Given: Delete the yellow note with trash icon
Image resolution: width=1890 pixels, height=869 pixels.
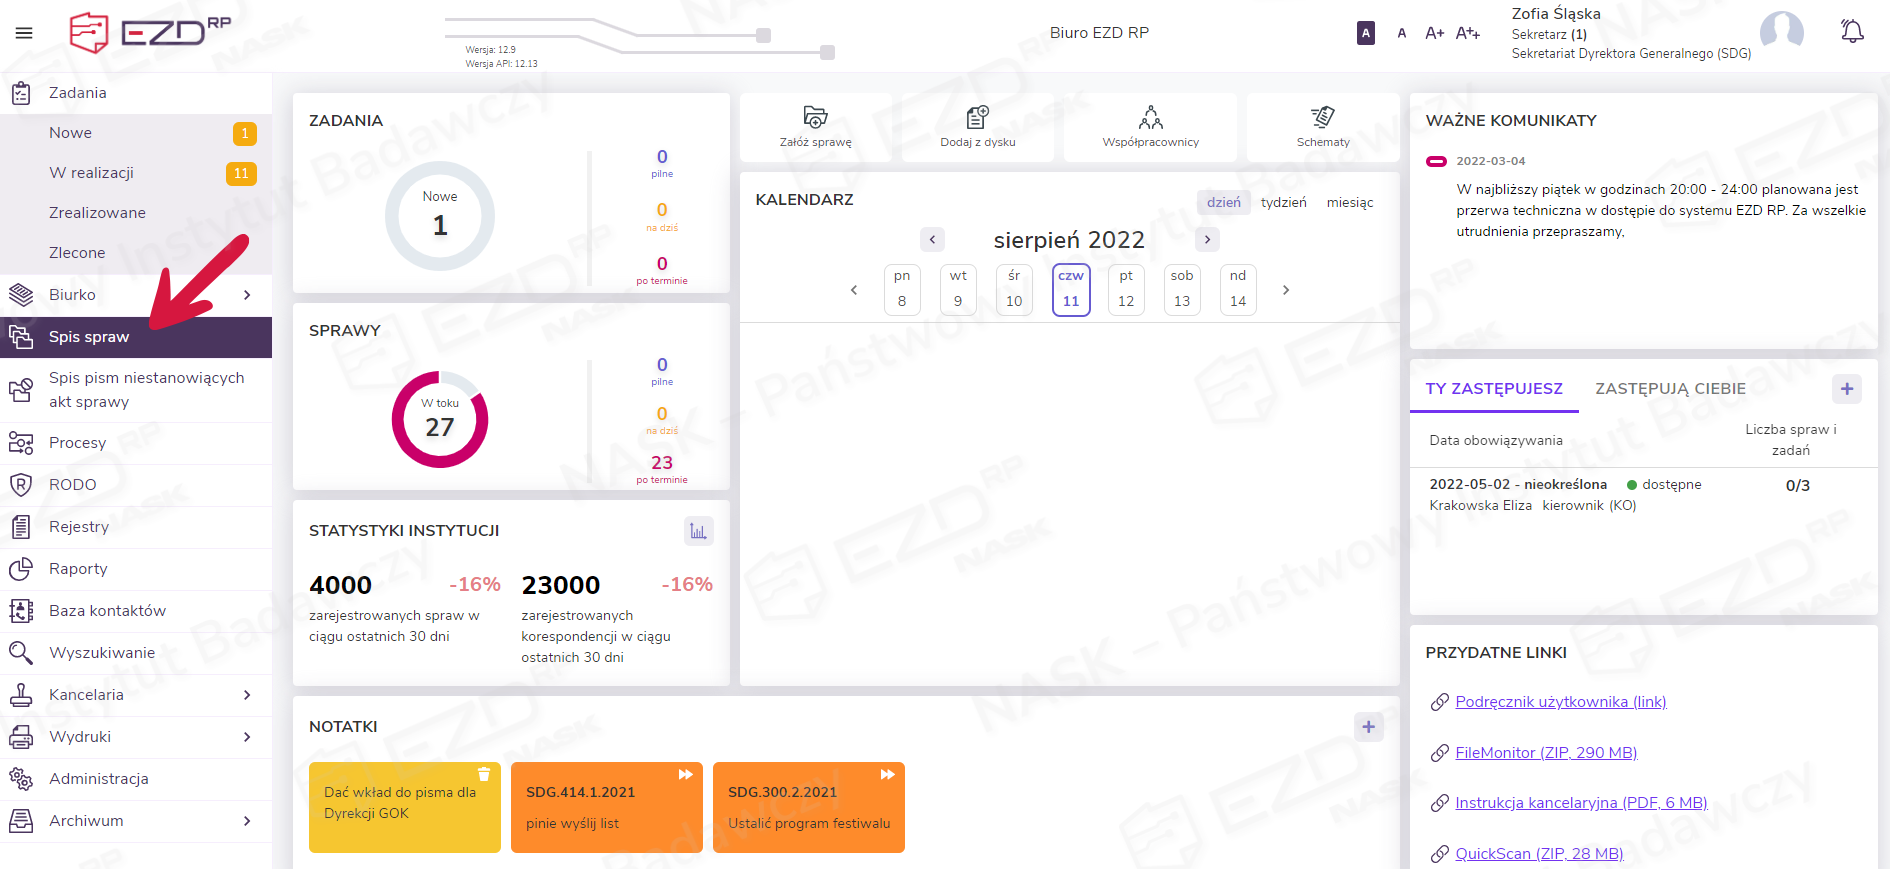Looking at the screenshot, I should click(484, 775).
